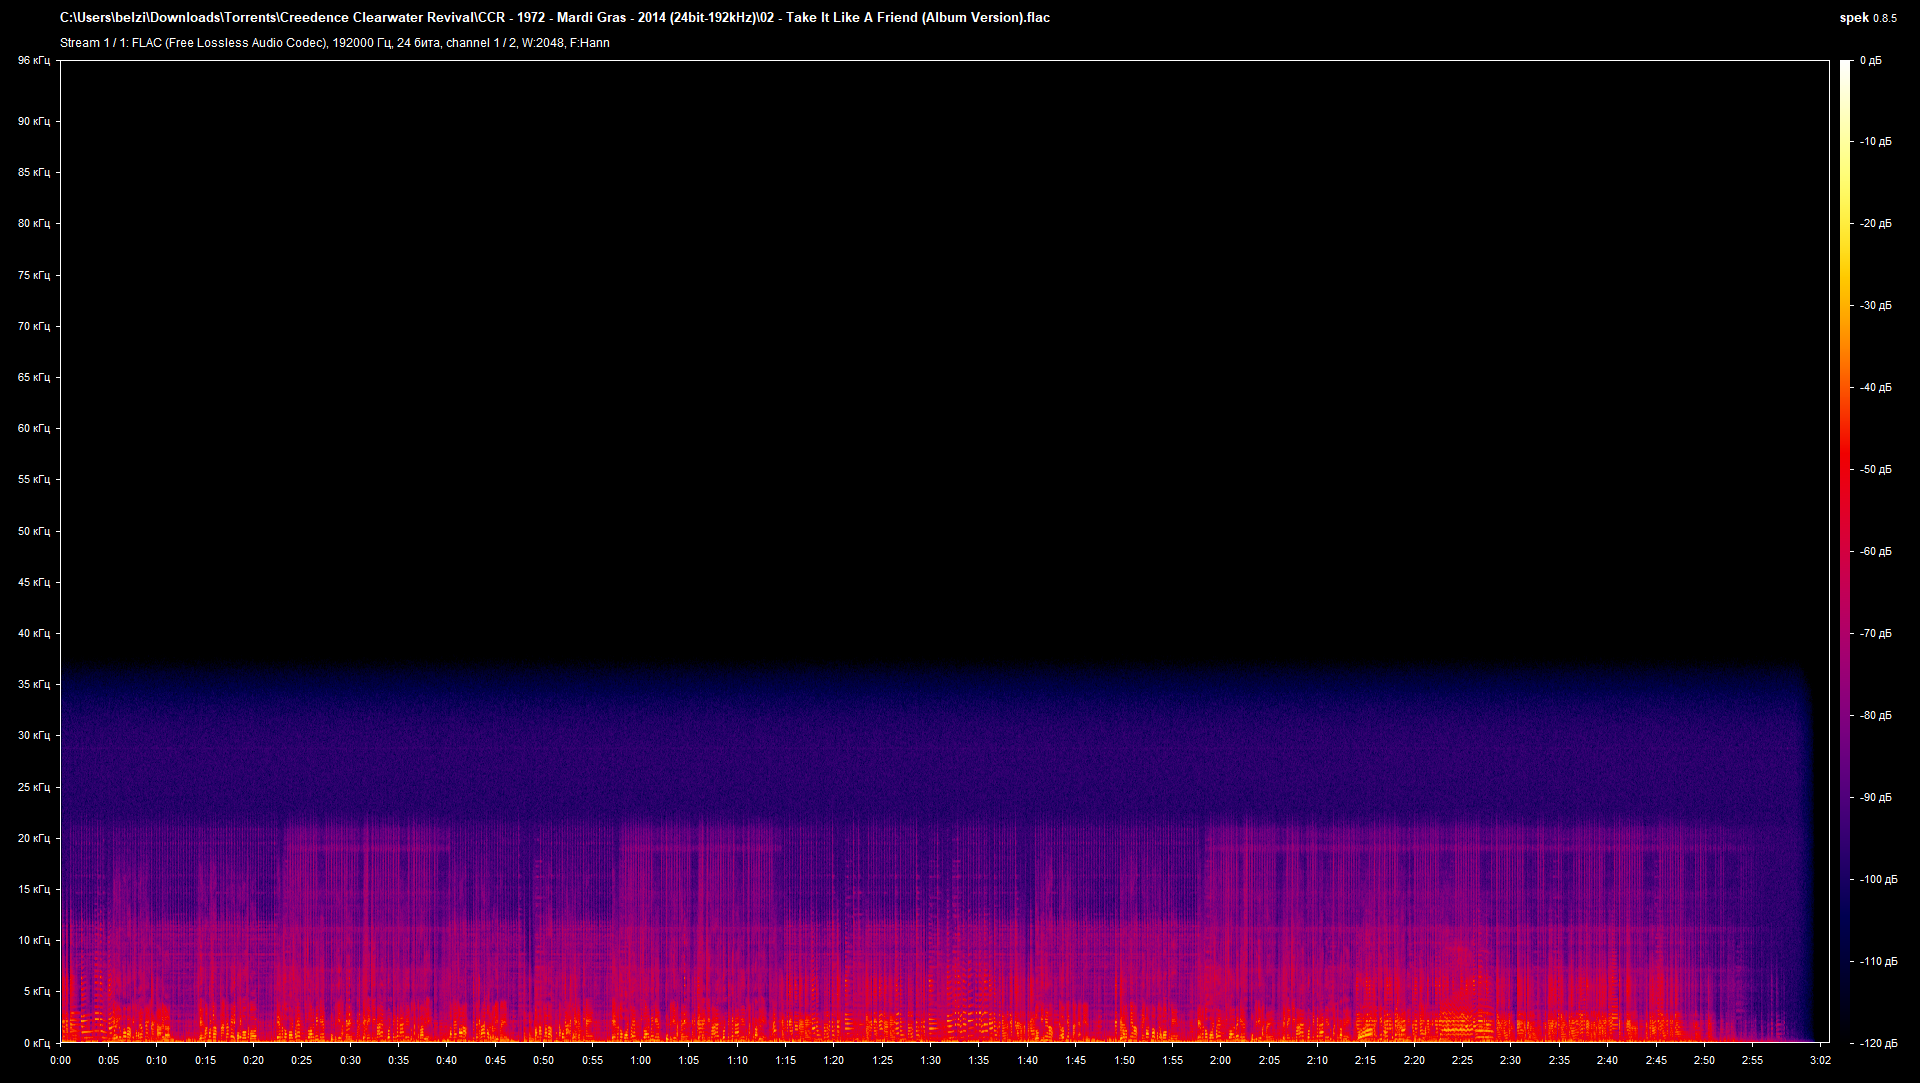Screen dimensions: 1920x1083
Task: Click the 3:02 end time label
Action: (1819, 1060)
